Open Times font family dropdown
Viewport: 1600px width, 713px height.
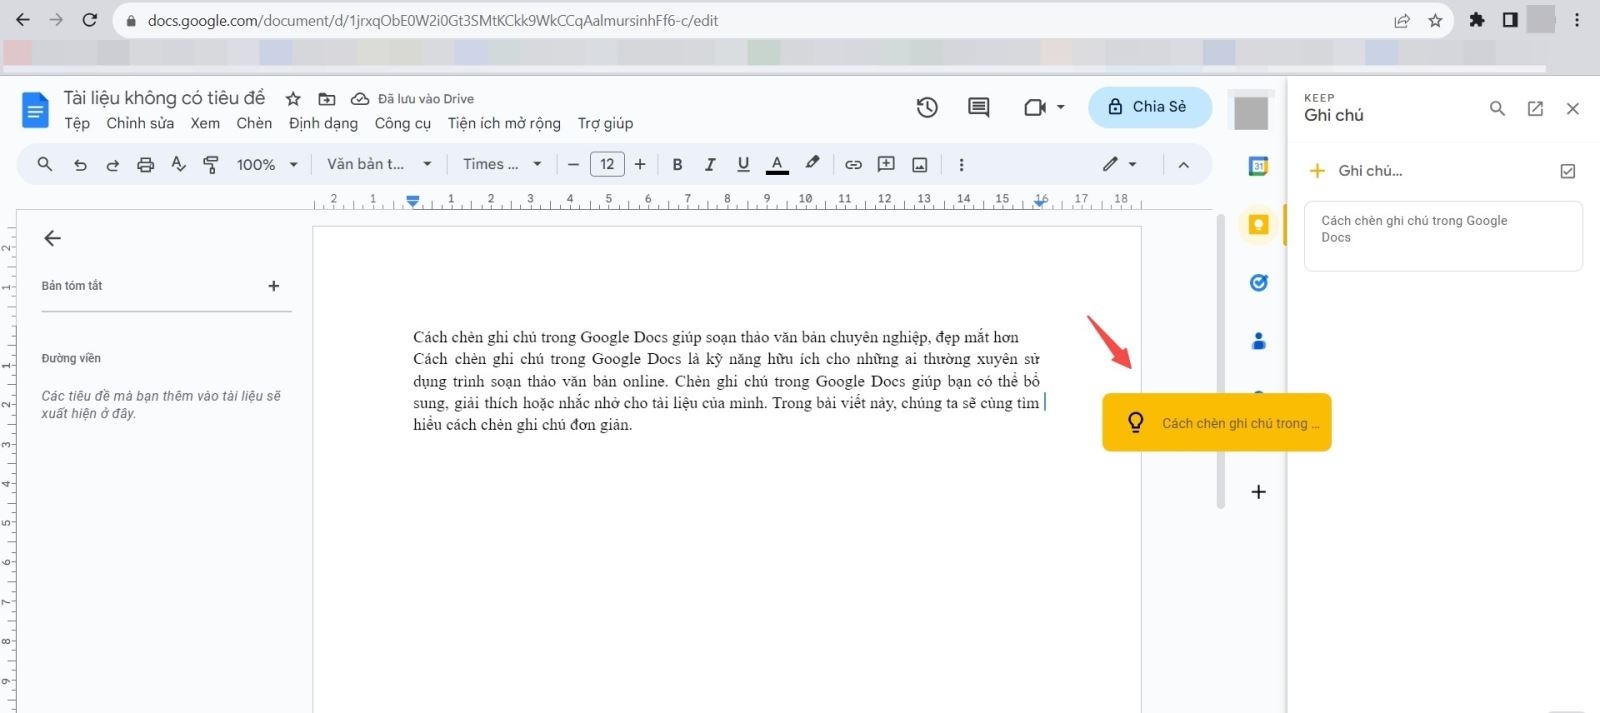coord(502,164)
